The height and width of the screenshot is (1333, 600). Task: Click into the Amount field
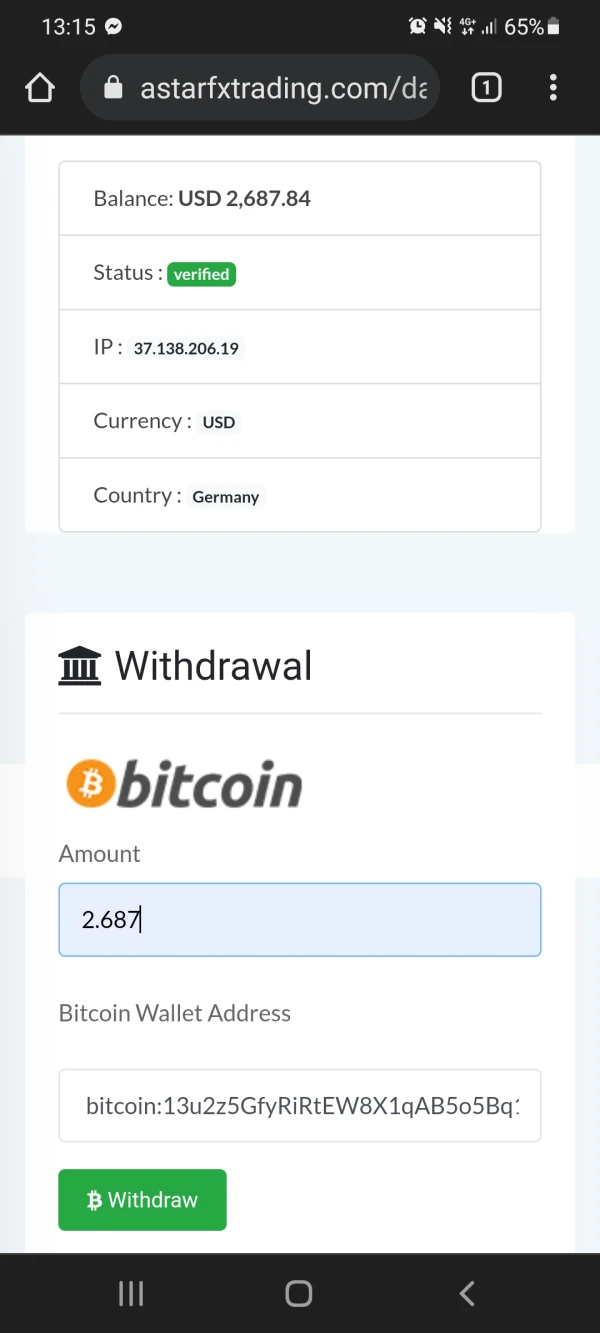[300, 919]
